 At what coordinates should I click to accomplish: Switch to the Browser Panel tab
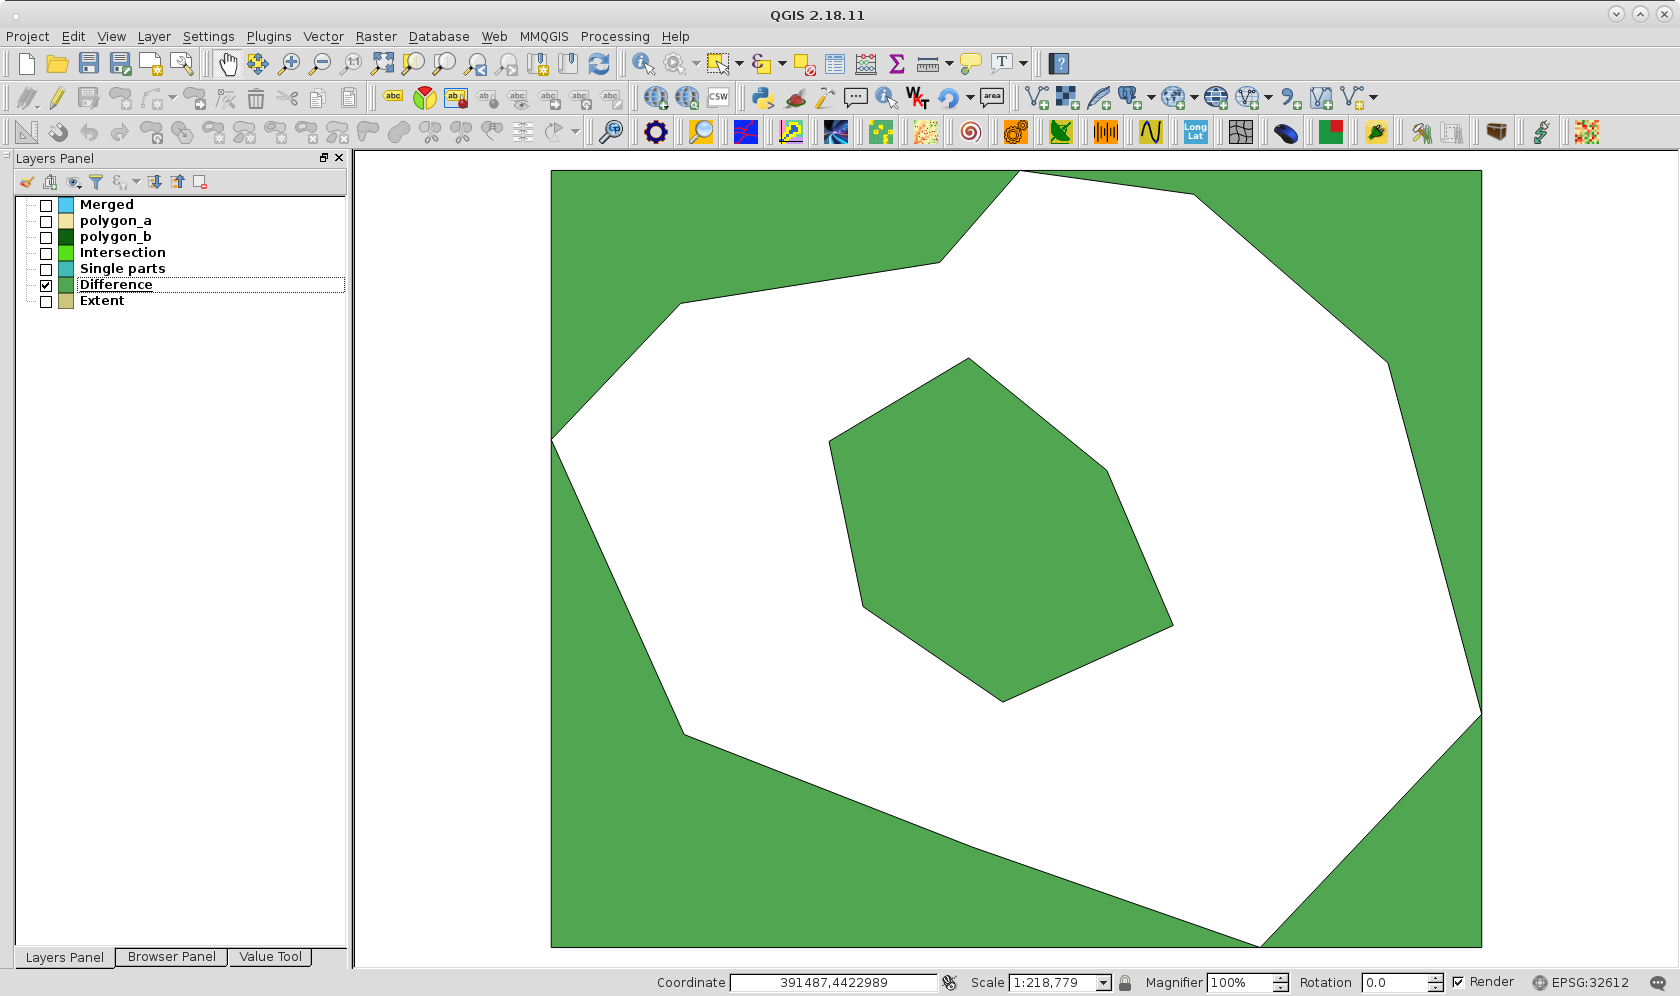[x=172, y=957]
